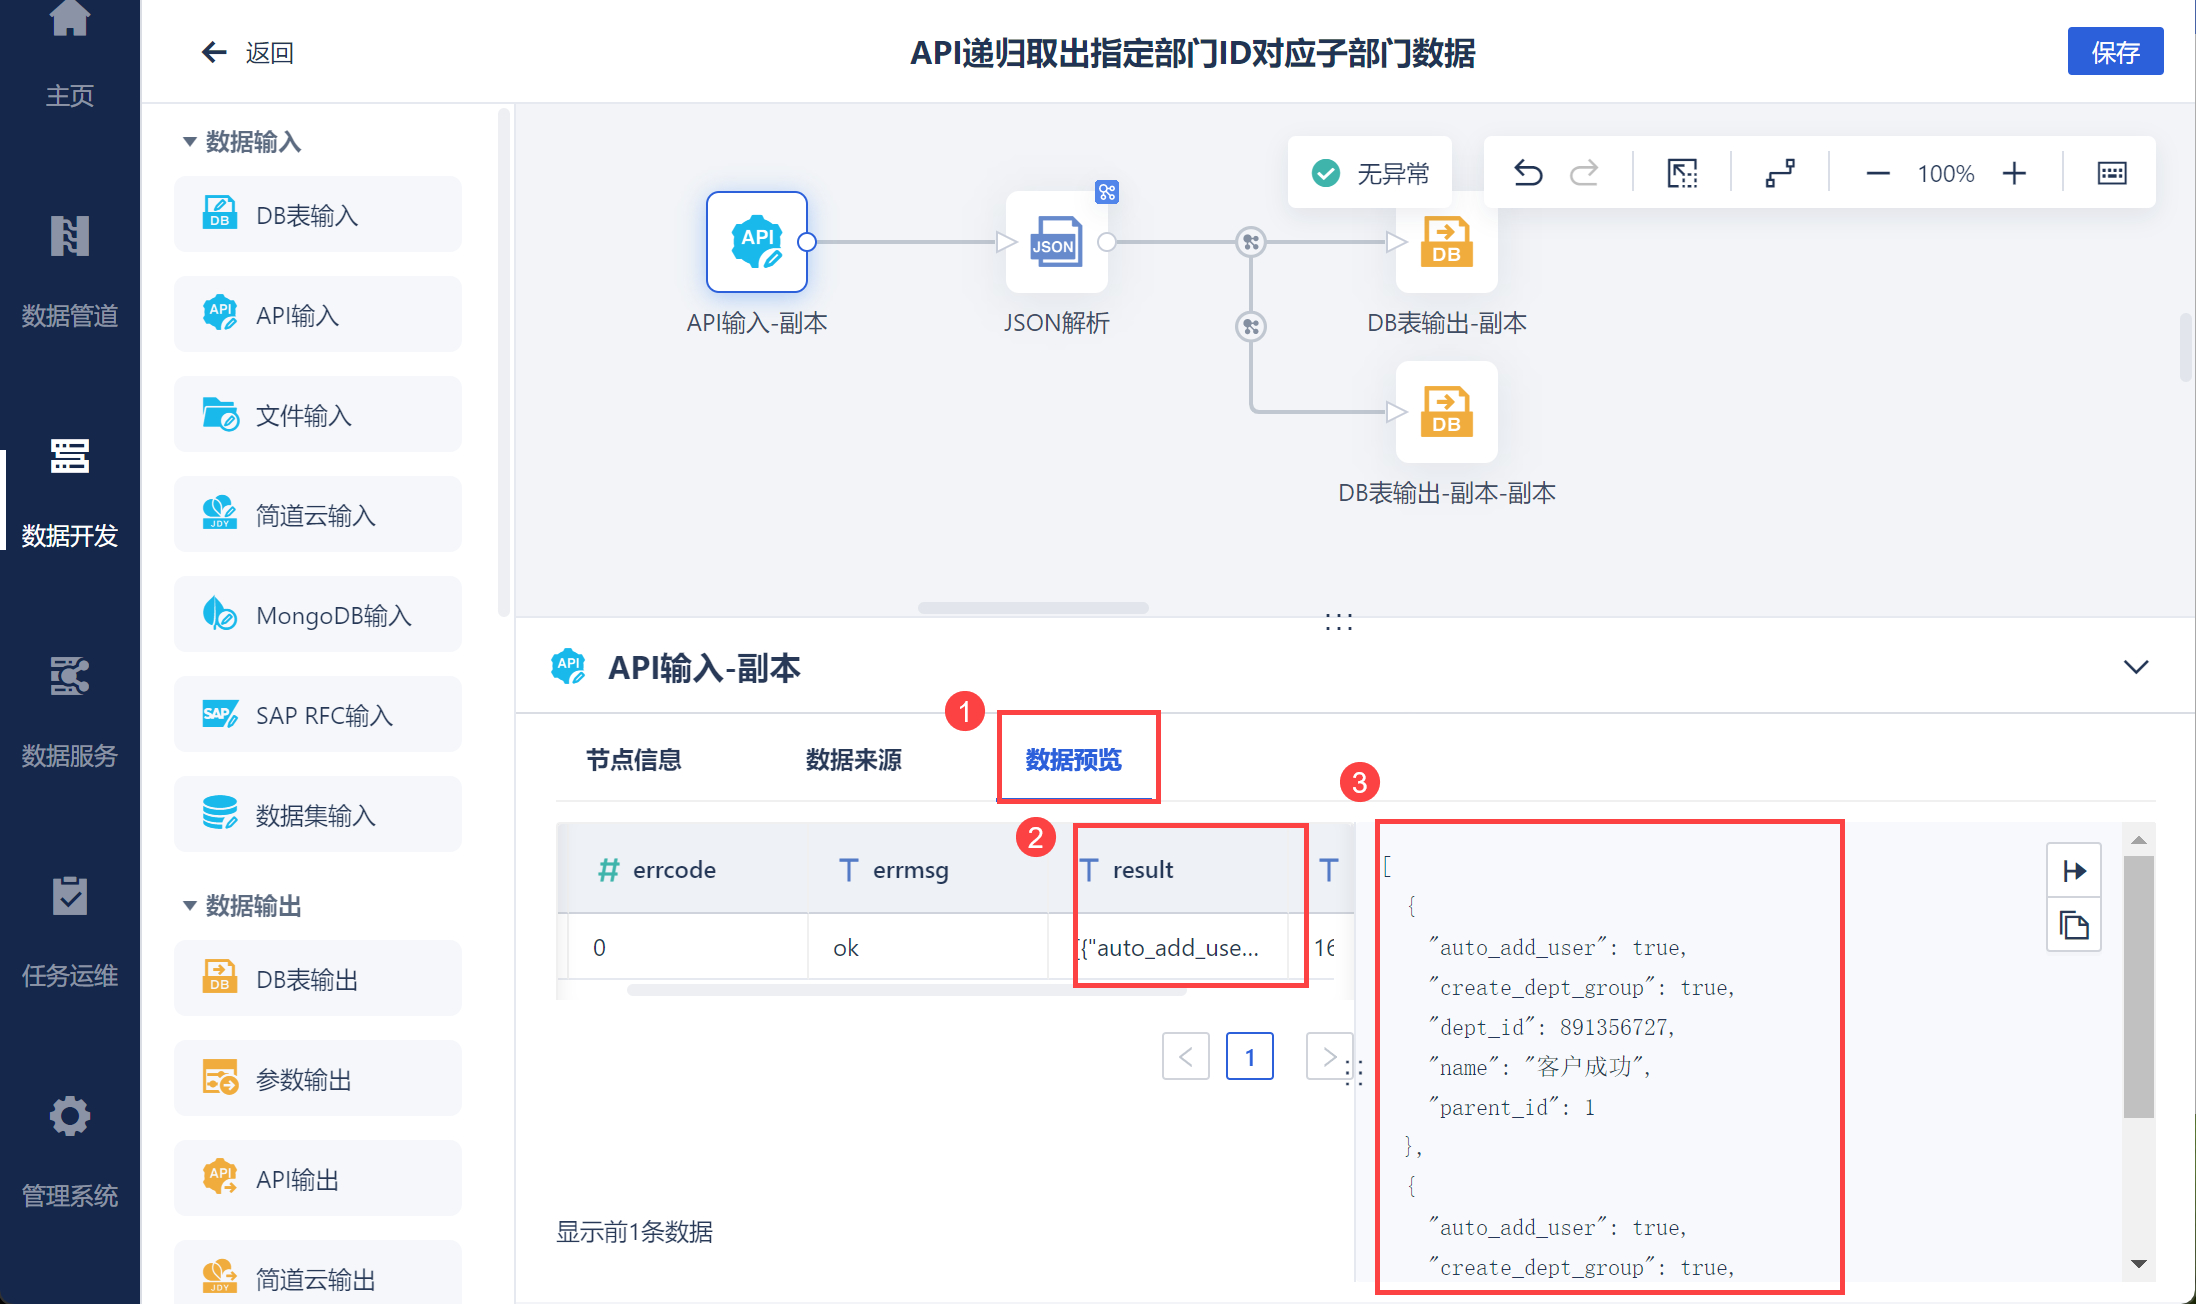
Task: Collapse JSON detail panel arrow icon
Action: tap(2074, 871)
